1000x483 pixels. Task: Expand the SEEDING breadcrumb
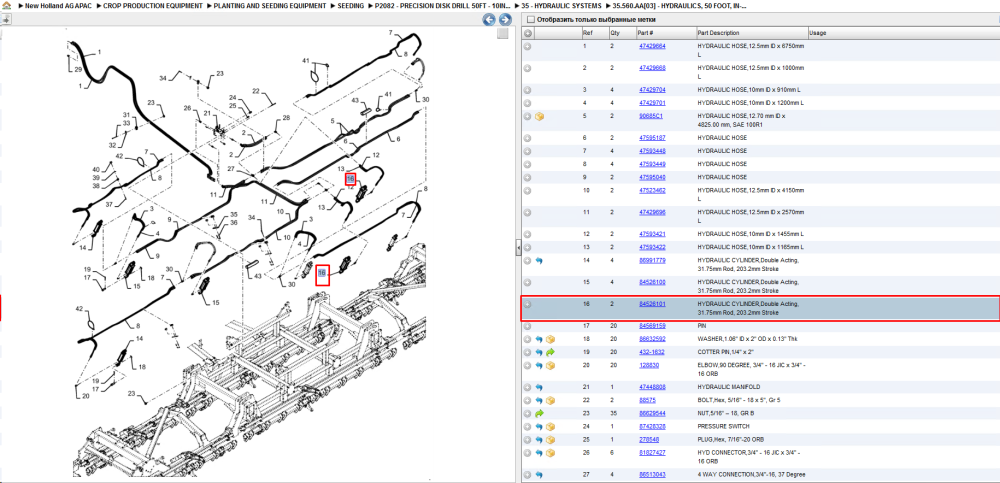point(333,6)
